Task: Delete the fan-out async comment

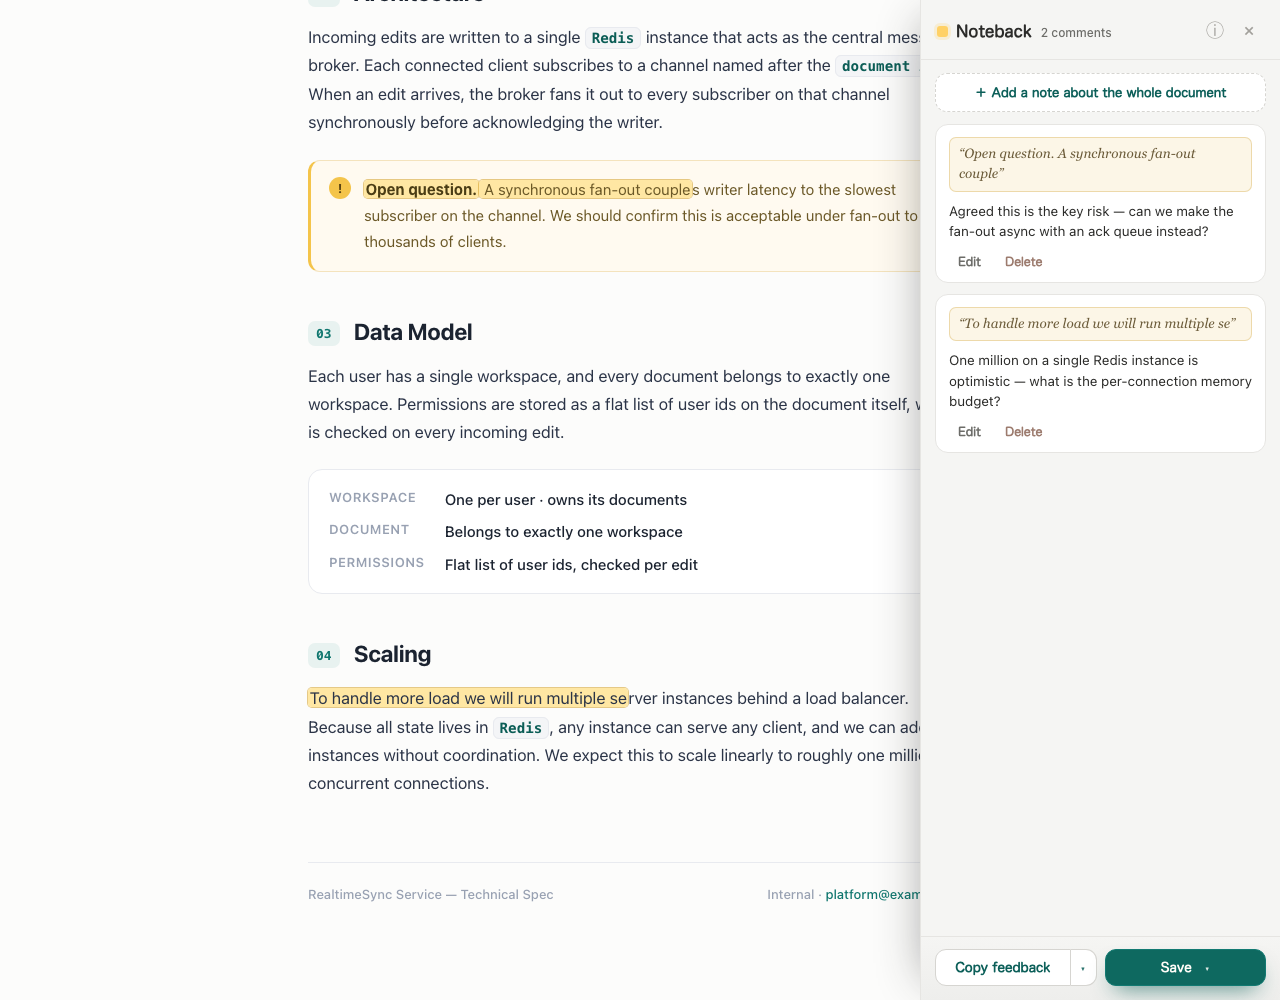Action: pos(1023,262)
